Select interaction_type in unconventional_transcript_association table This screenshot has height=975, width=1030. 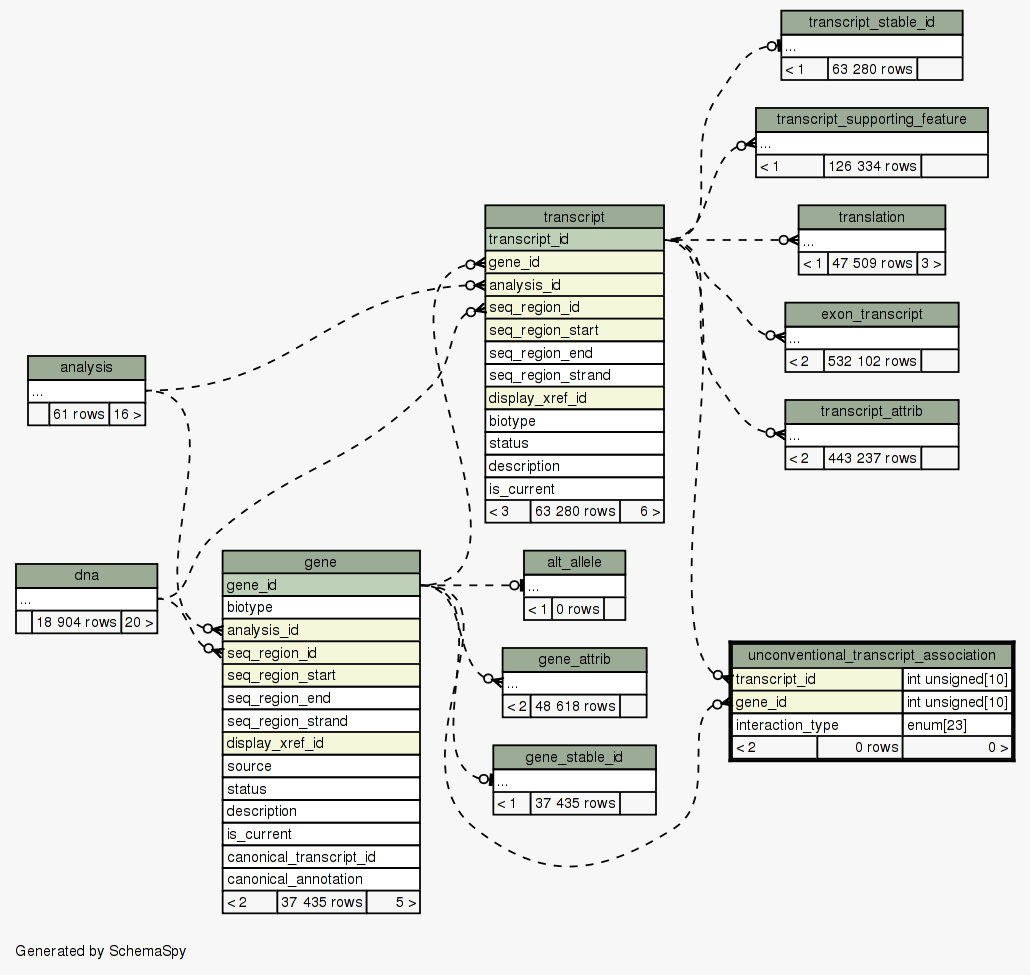point(817,725)
